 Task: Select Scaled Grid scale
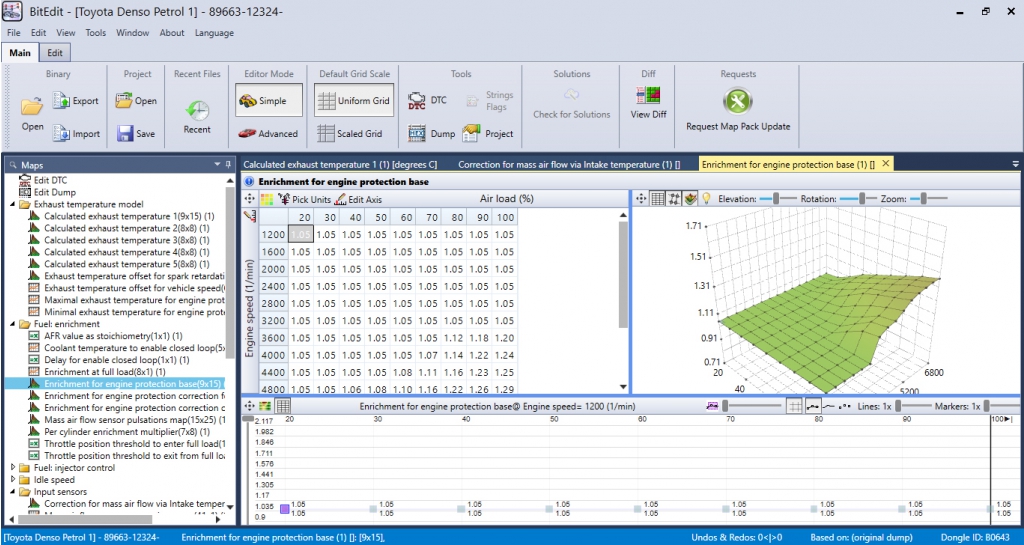coord(349,133)
